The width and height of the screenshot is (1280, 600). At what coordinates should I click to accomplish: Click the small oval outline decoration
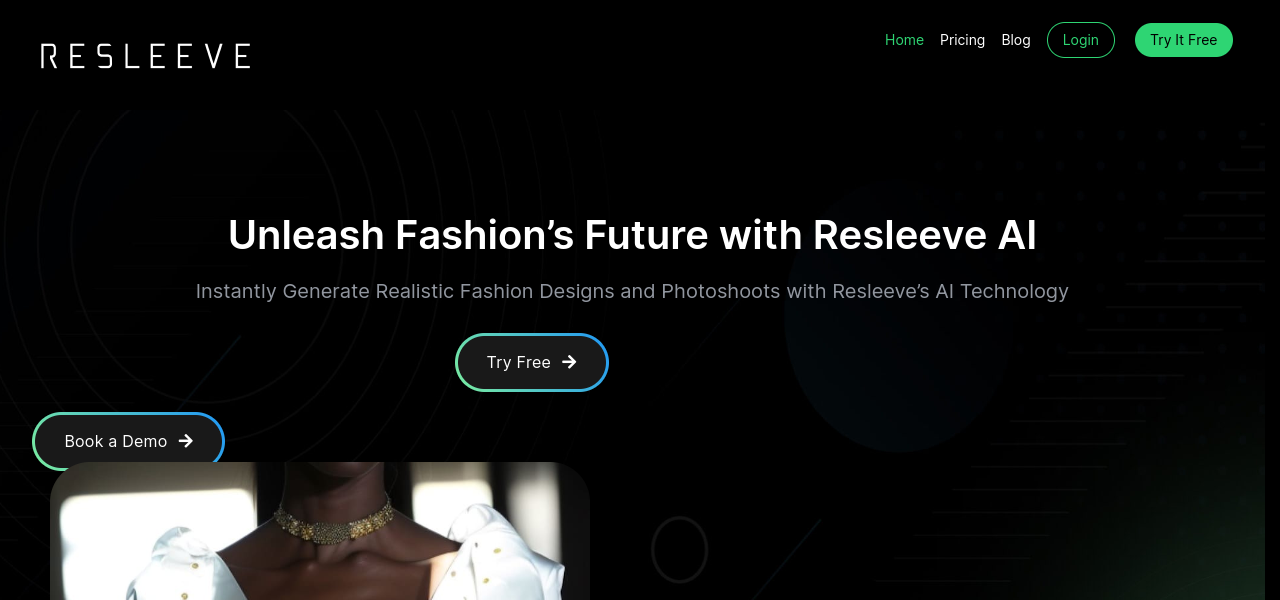[680, 549]
